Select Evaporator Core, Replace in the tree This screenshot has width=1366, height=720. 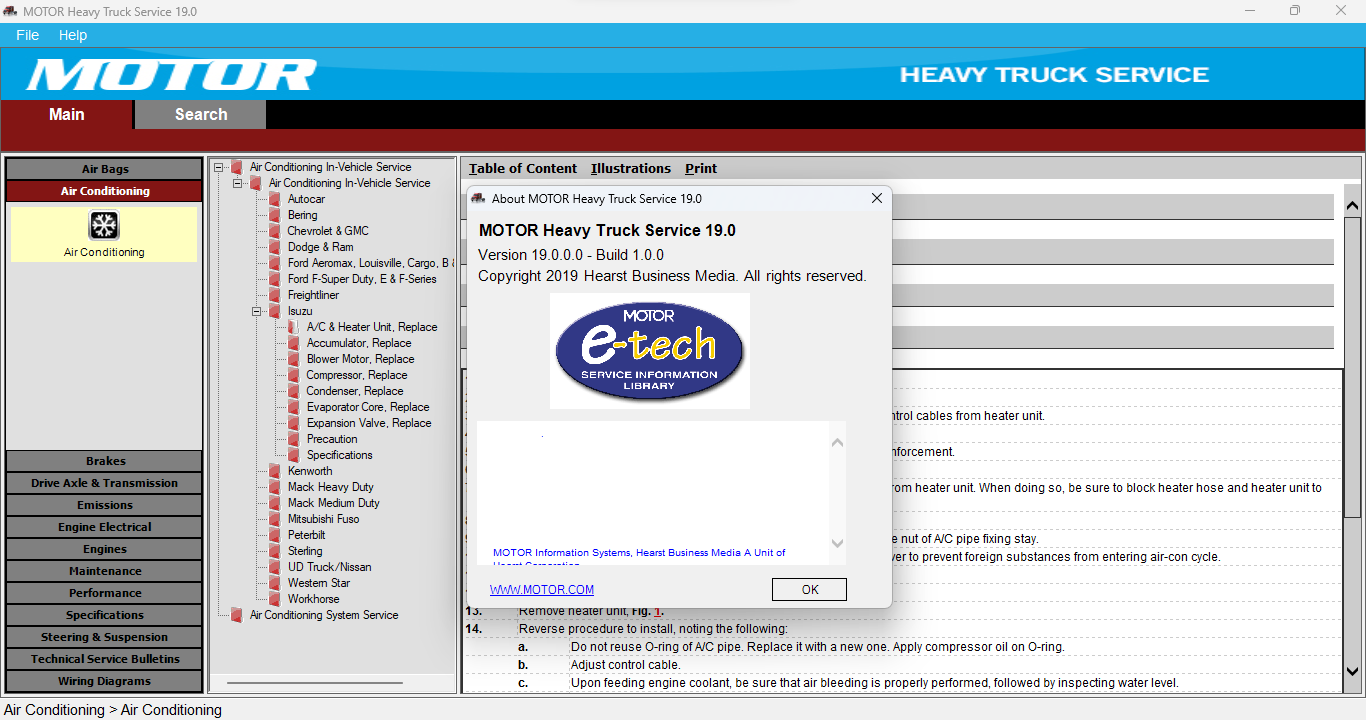(368, 407)
